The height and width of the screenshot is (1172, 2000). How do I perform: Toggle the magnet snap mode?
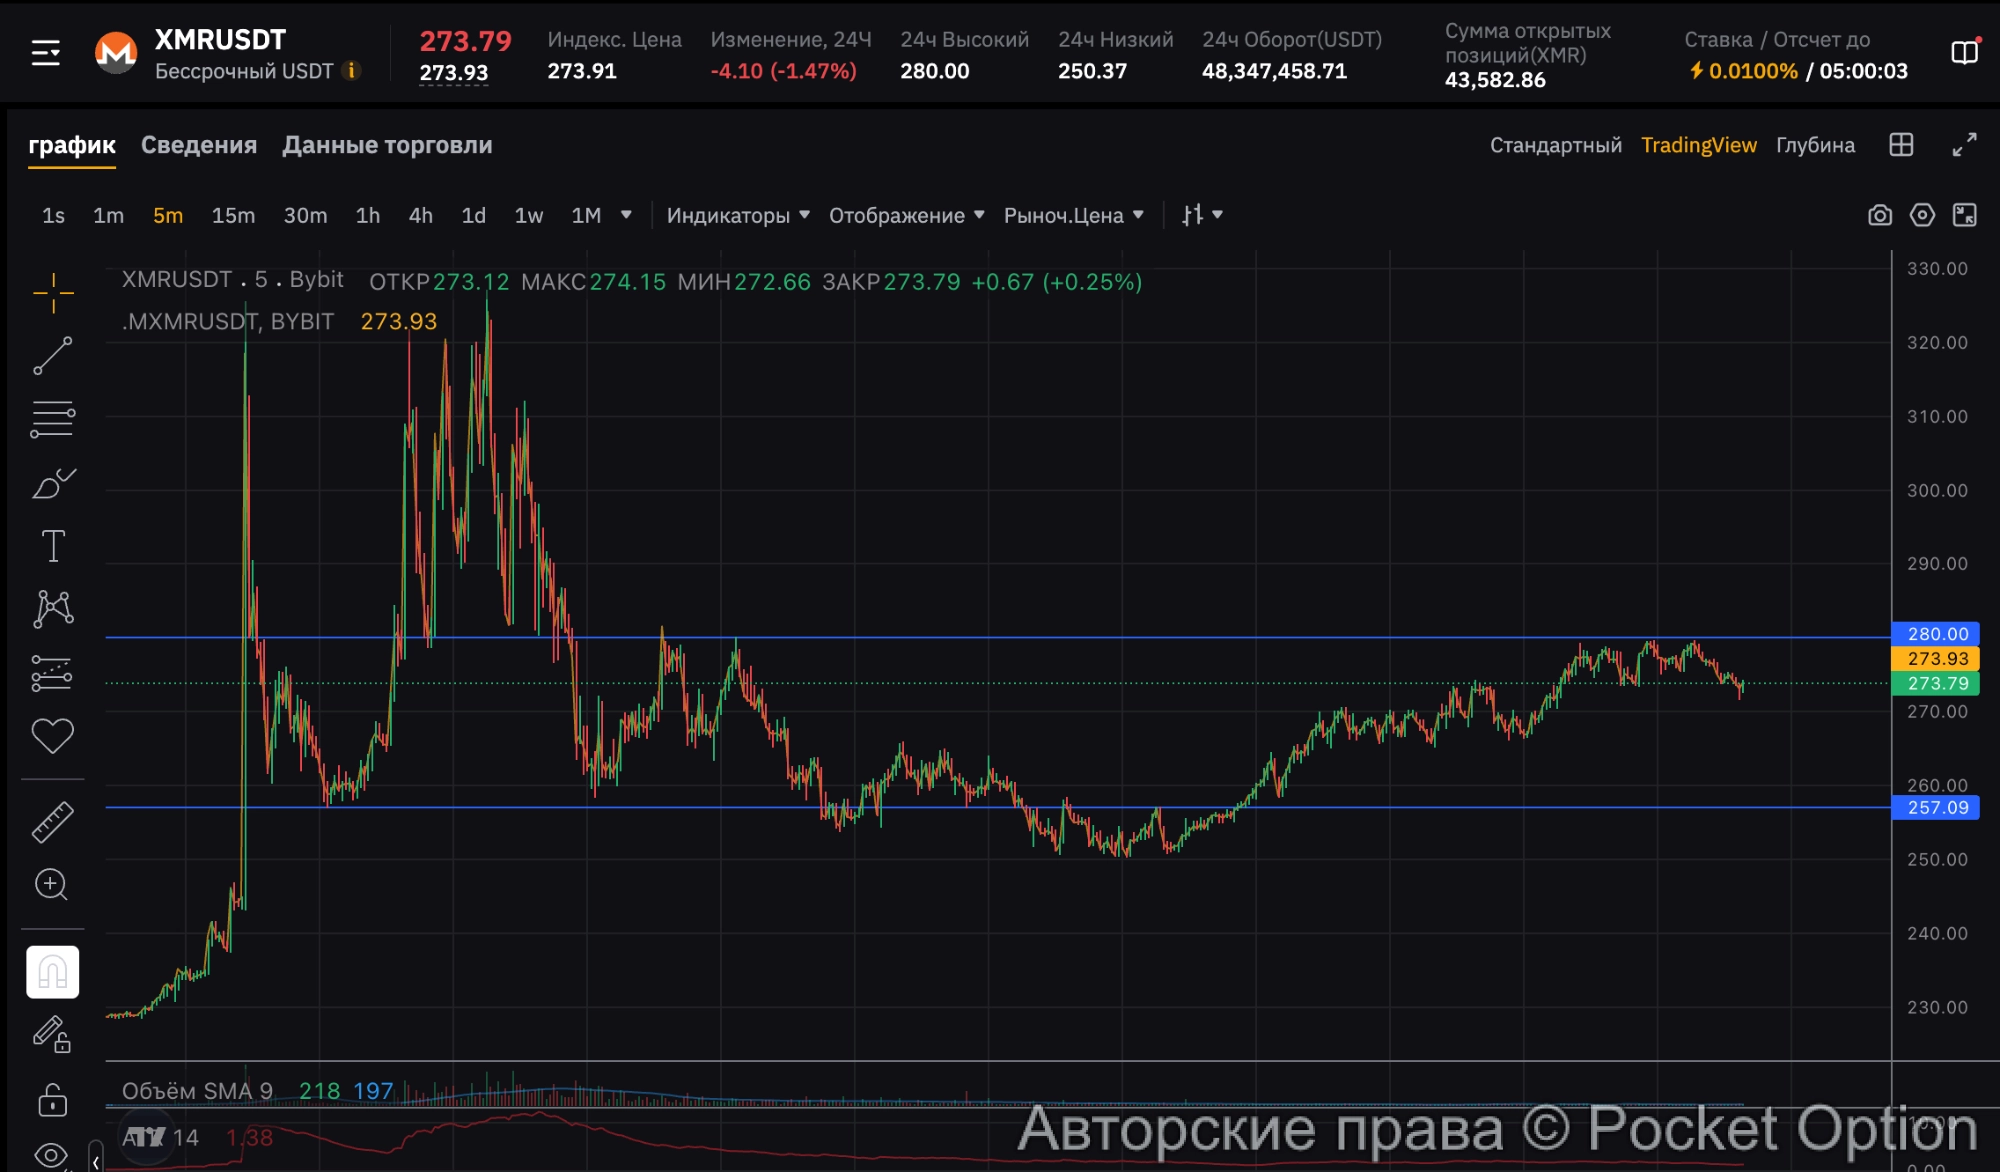click(53, 972)
